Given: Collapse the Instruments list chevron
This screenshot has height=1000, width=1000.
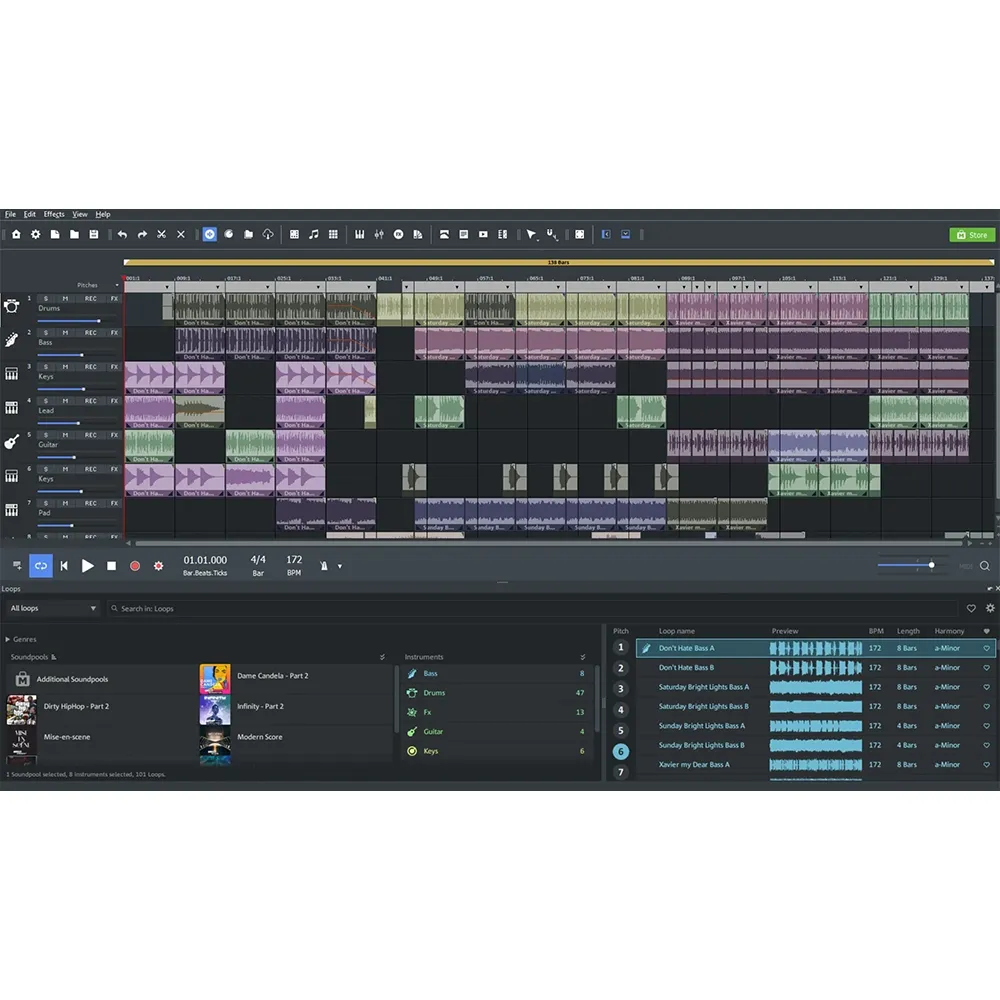Looking at the screenshot, I should [582, 657].
